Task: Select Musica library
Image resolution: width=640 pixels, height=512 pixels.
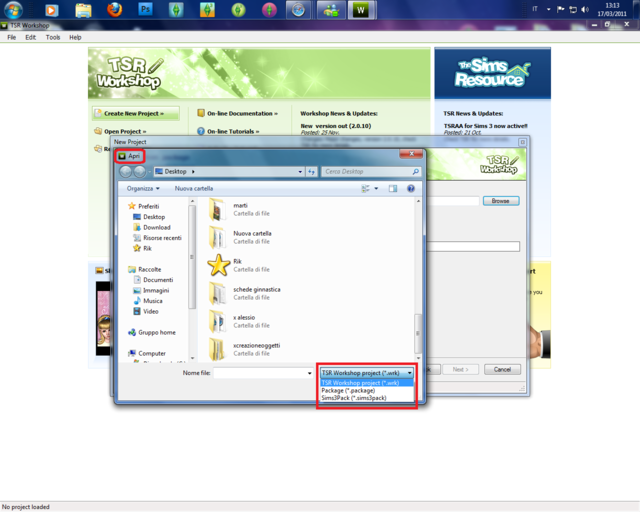Action: click(x=152, y=301)
